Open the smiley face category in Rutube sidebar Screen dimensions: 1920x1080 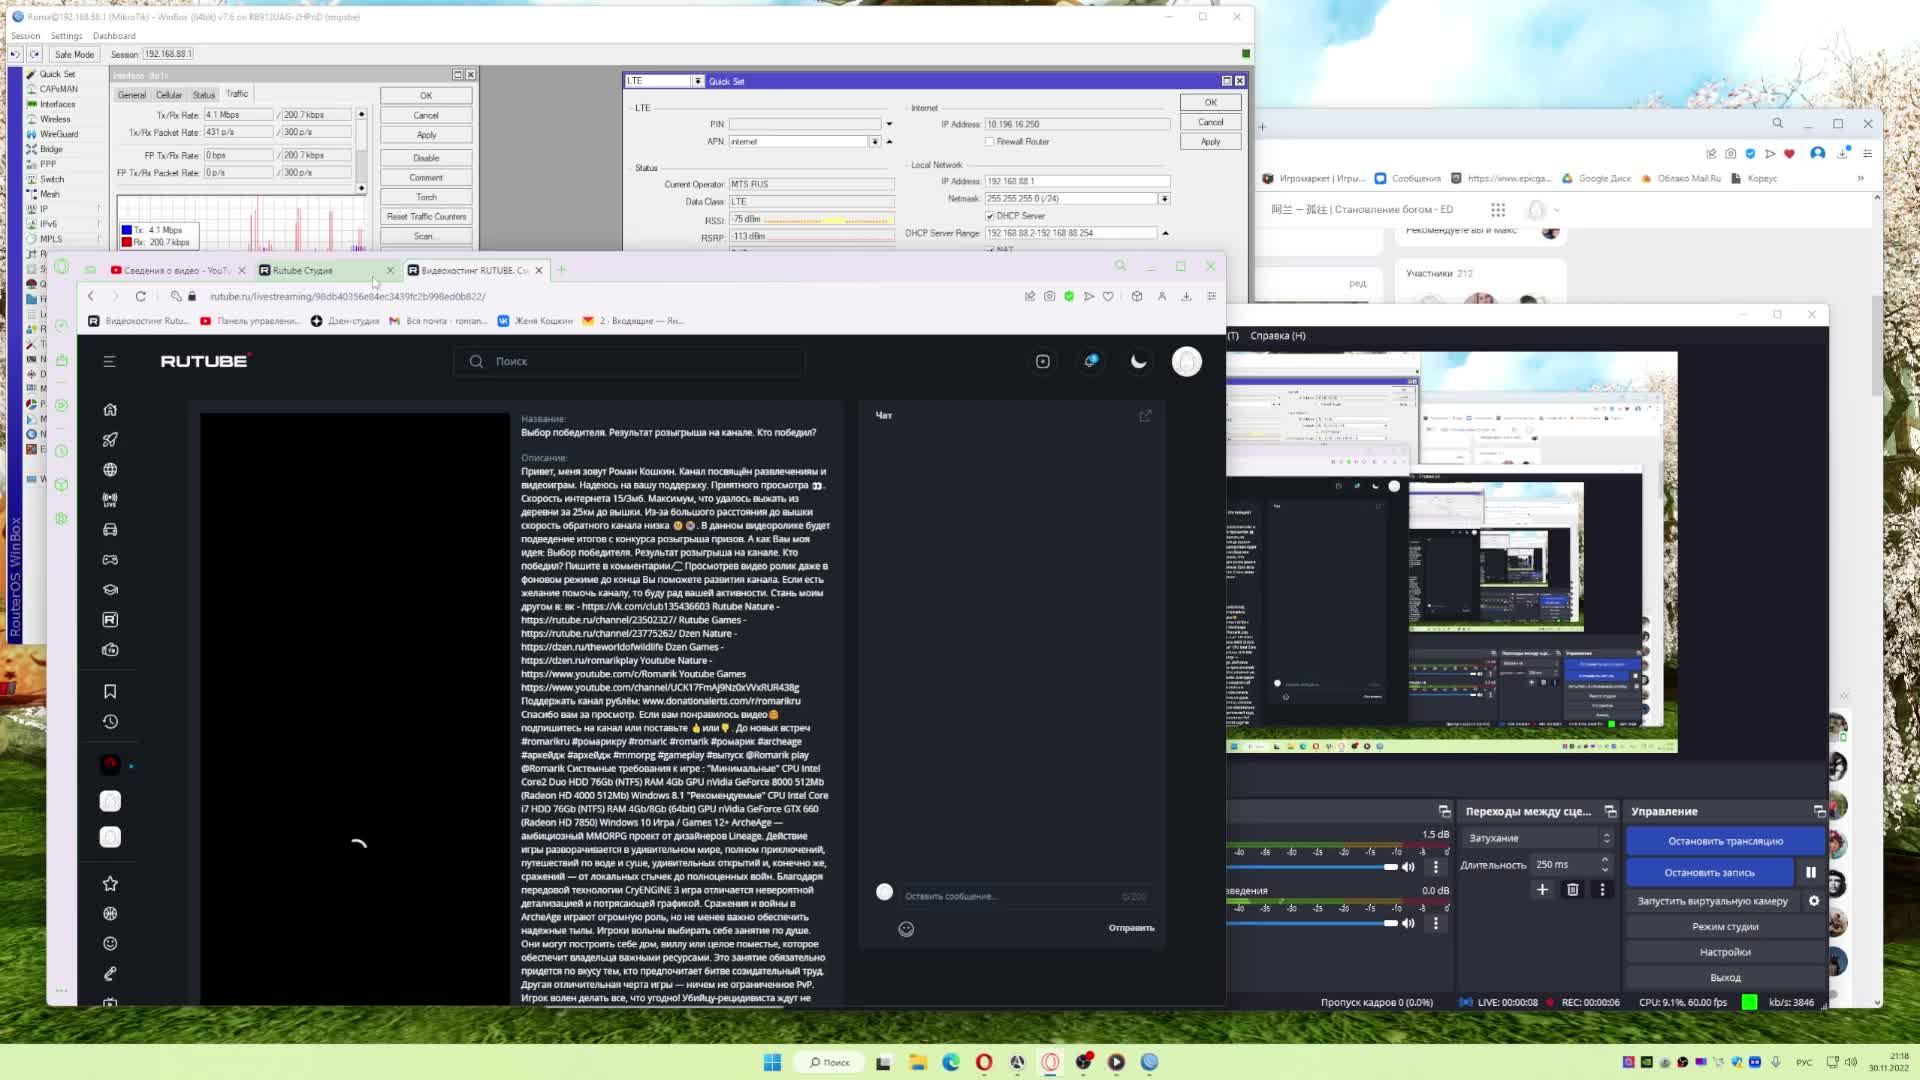(110, 943)
